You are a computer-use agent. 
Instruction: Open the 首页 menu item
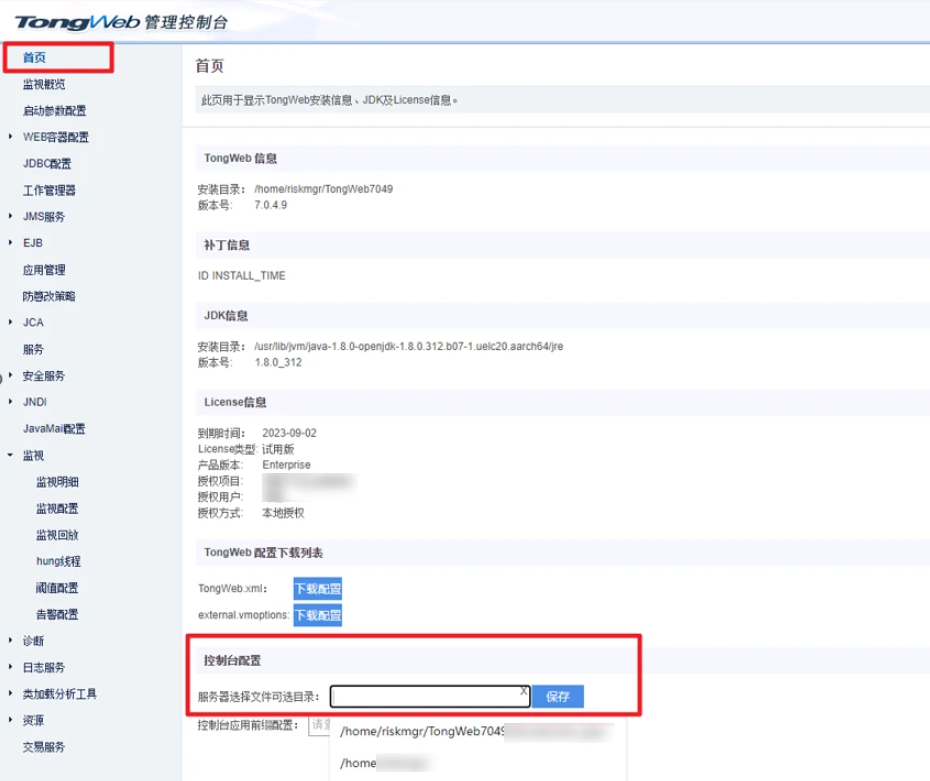pos(34,58)
